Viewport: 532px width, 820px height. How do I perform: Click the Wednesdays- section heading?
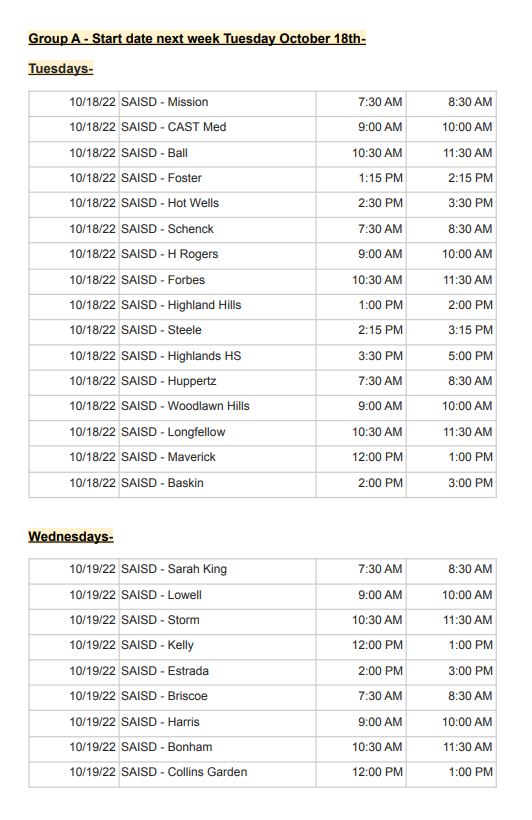click(x=71, y=537)
